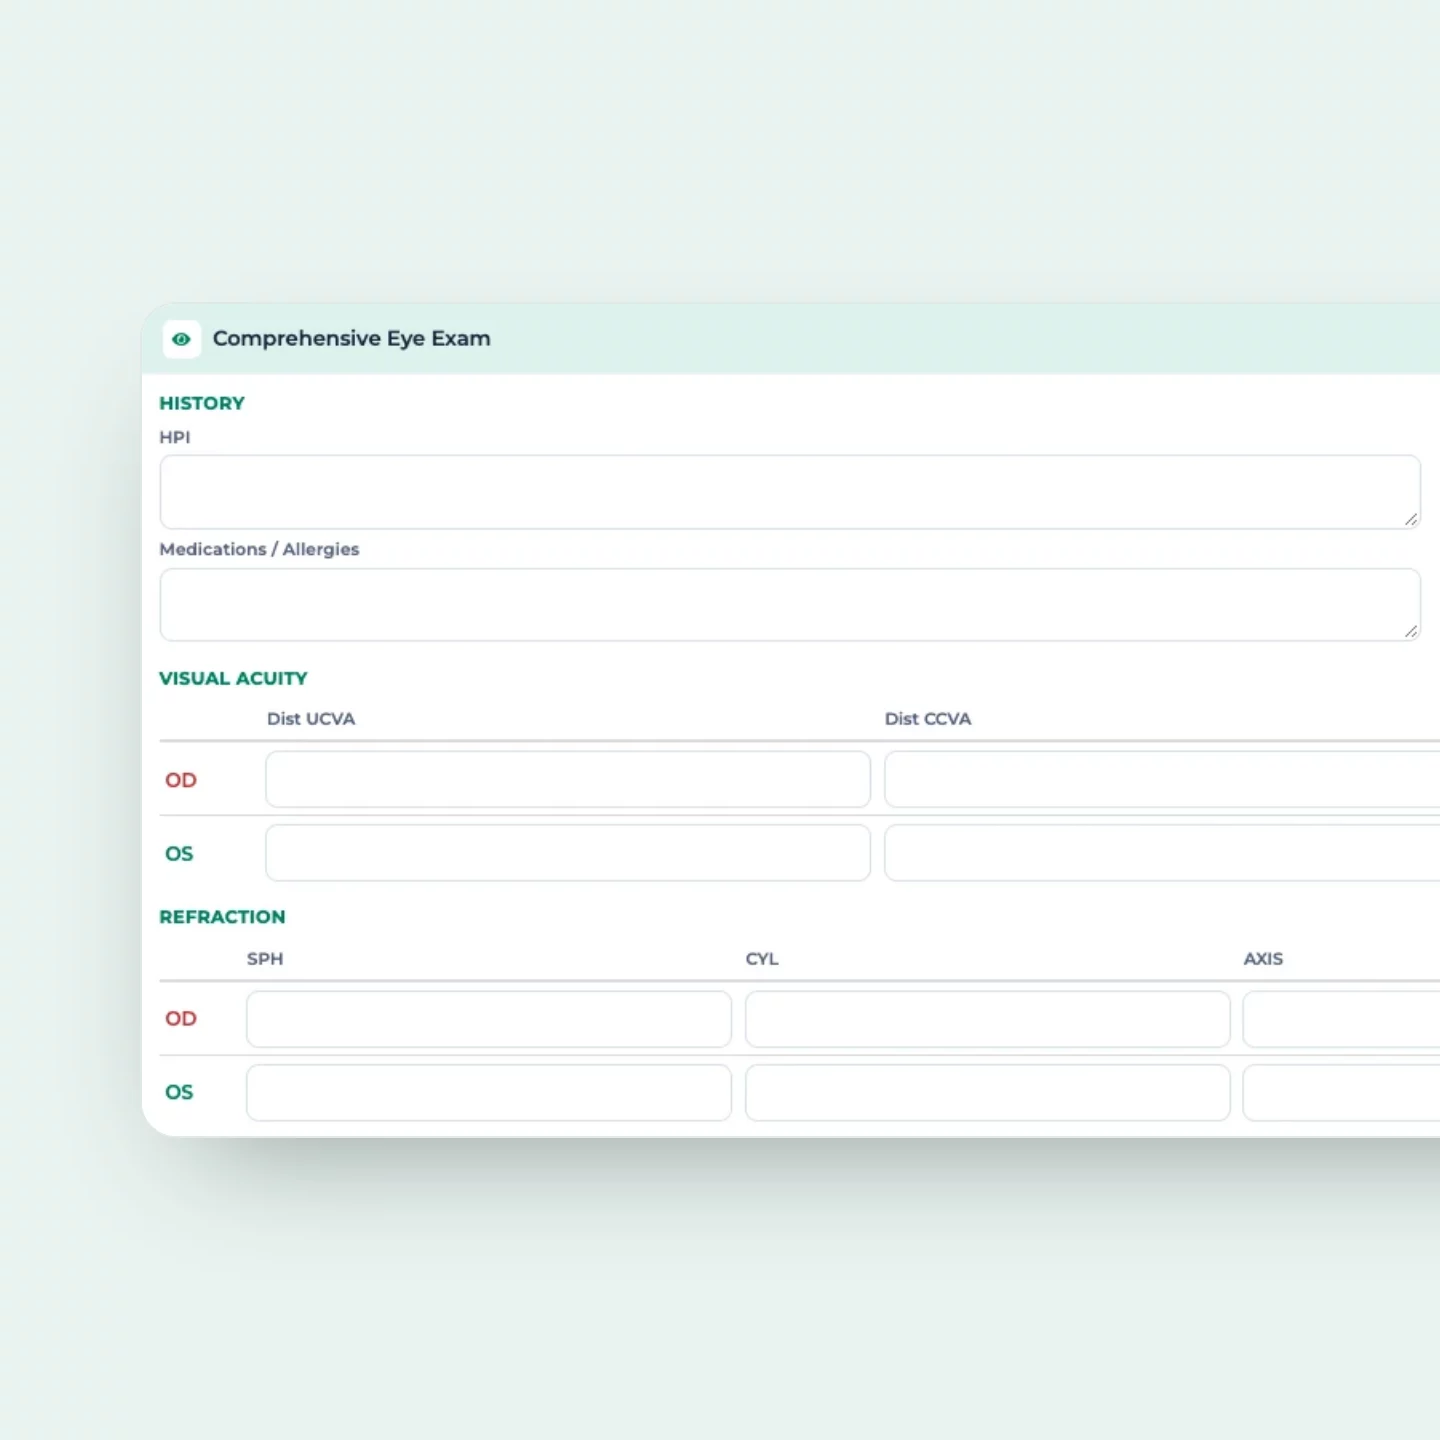Viewport: 1440px width, 1440px height.
Task: Click the CYL column header
Action: click(762, 959)
